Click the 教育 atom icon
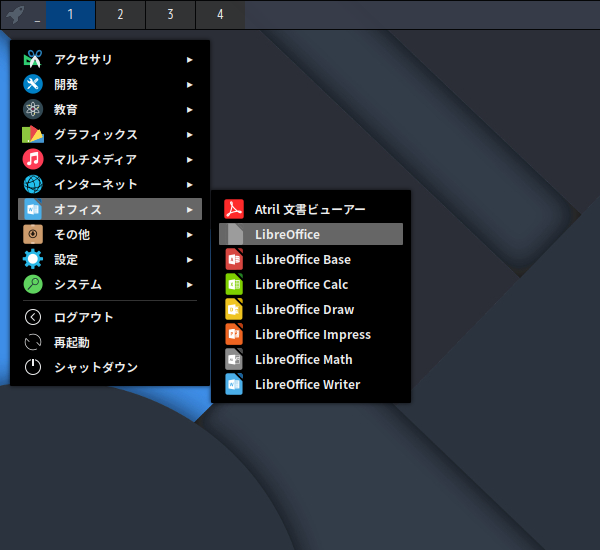 pyautogui.click(x=33, y=109)
